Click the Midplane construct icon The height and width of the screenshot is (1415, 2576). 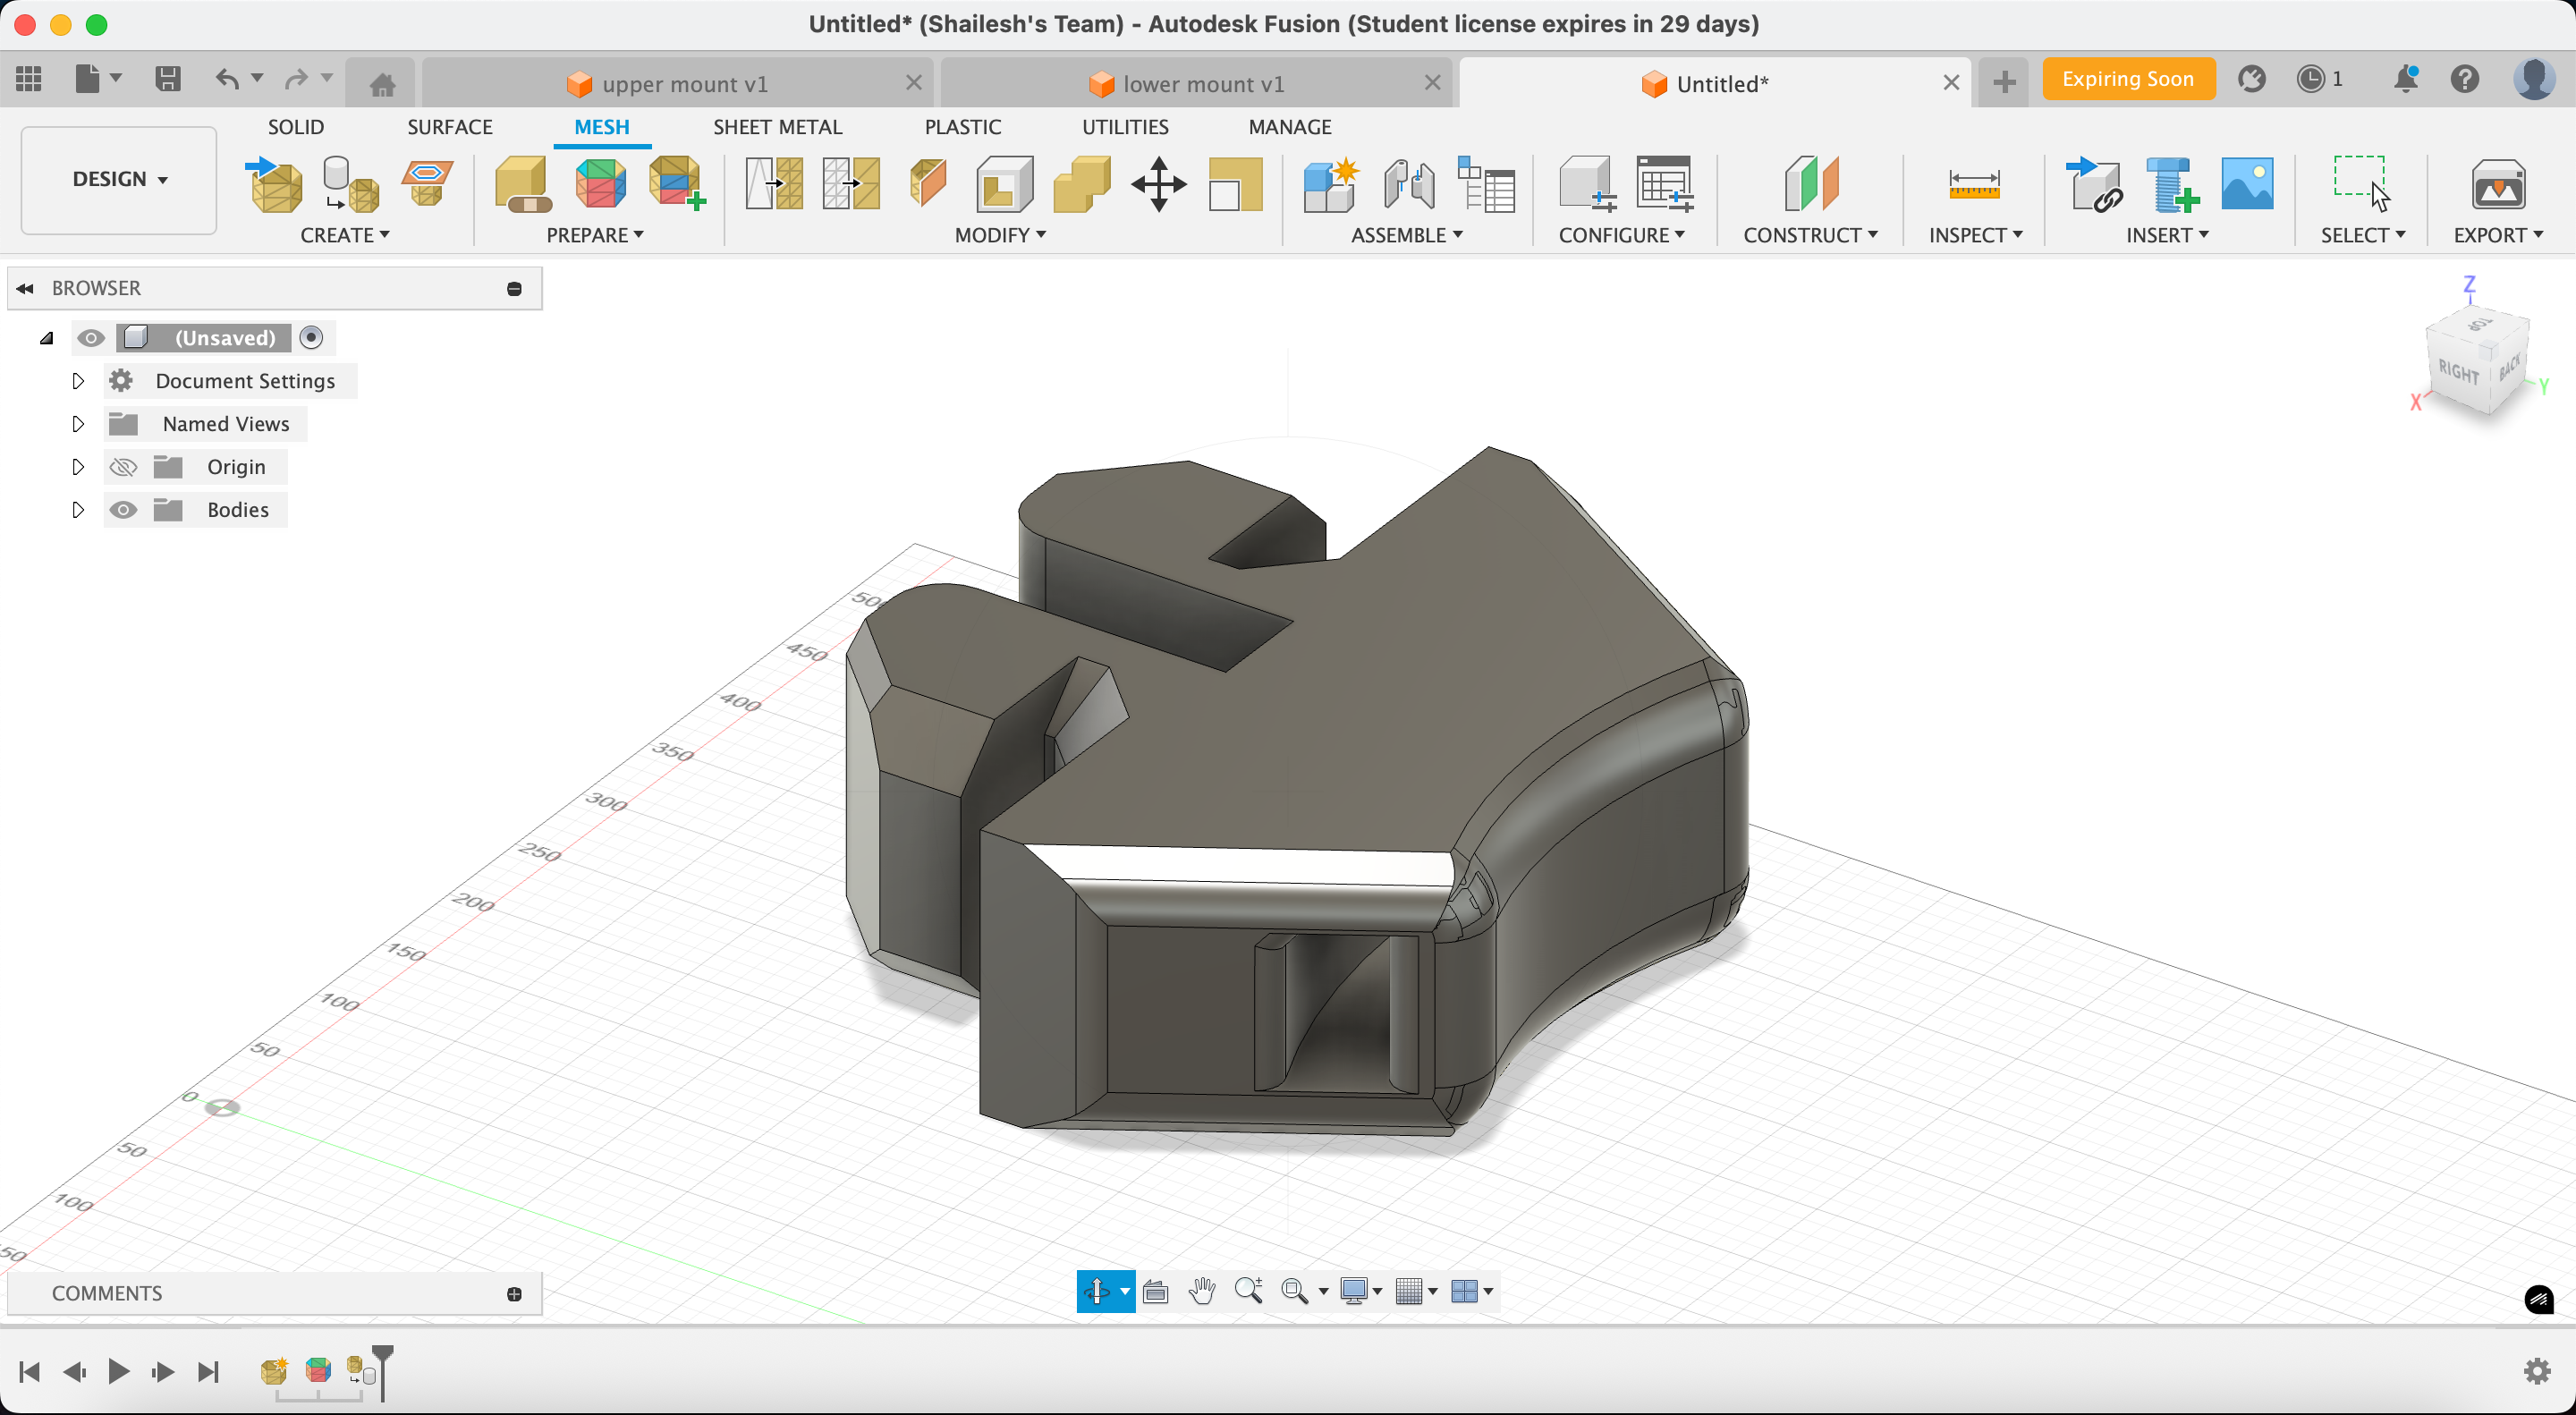pos(1811,184)
